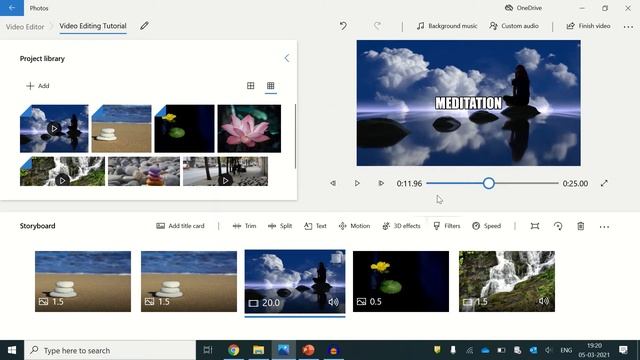
Task: Open Task View on the taskbar
Action: click(x=208, y=350)
